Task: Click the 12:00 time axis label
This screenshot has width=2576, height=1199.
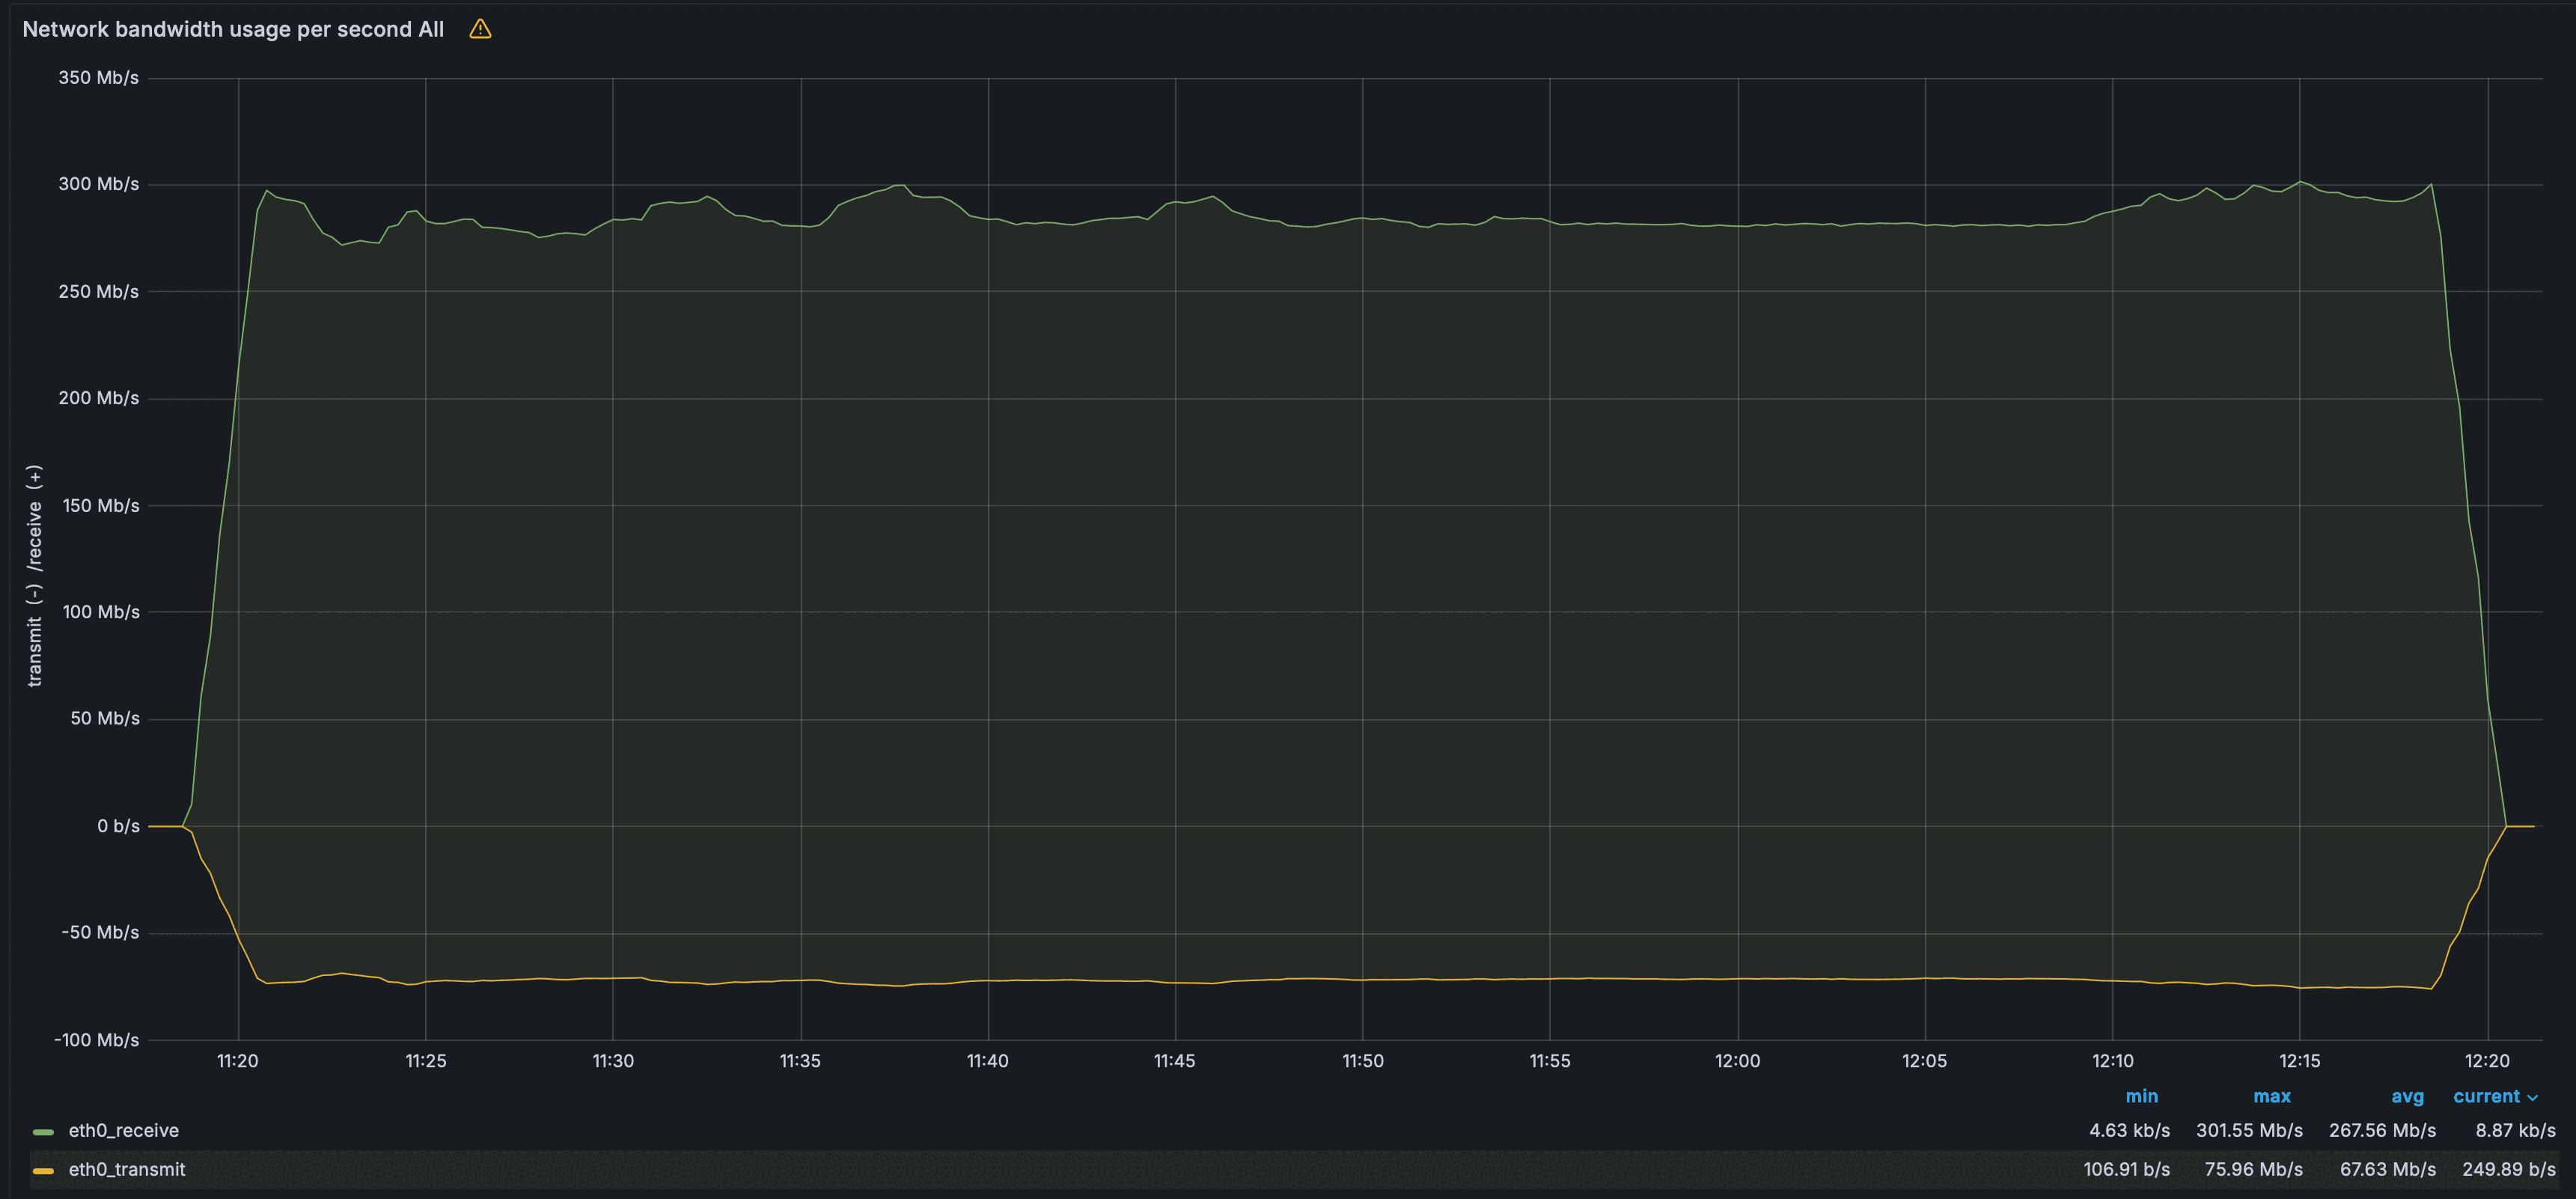Action: click(x=1737, y=1061)
